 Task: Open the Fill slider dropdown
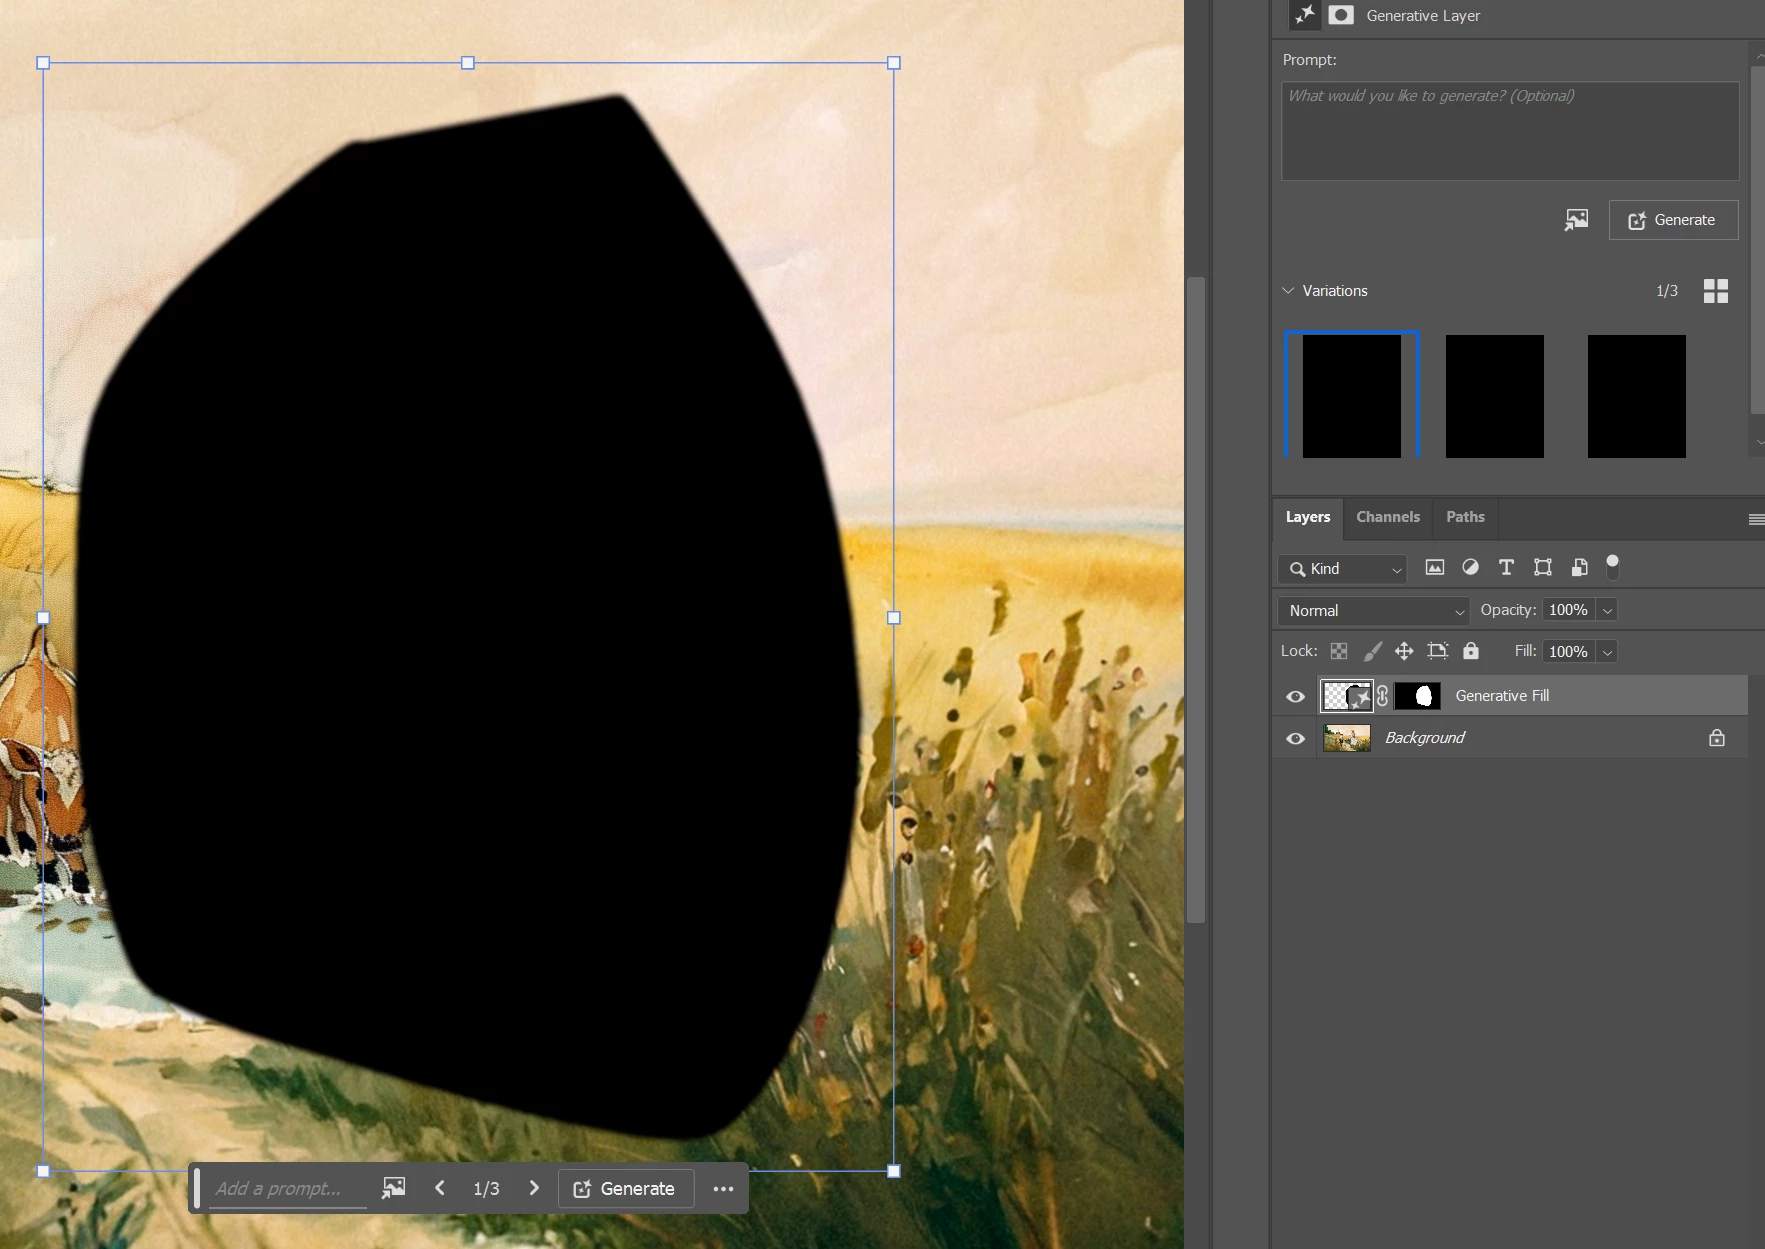(x=1607, y=652)
